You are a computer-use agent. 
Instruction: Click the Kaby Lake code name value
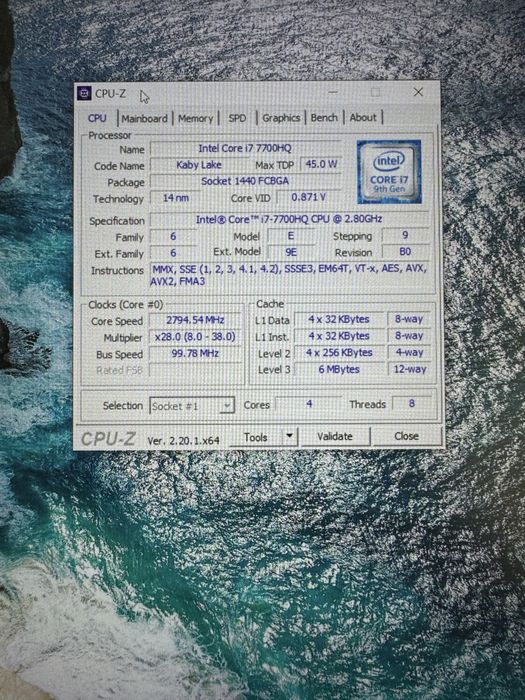[x=199, y=165]
